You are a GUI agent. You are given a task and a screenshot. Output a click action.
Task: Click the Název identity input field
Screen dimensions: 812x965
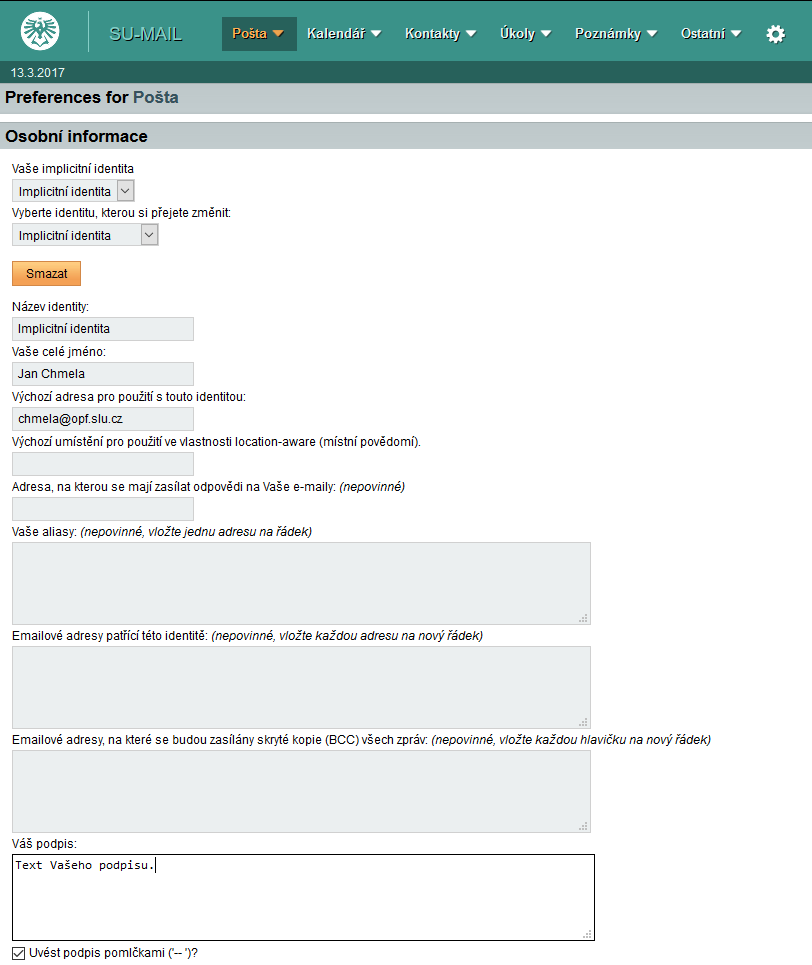click(103, 329)
